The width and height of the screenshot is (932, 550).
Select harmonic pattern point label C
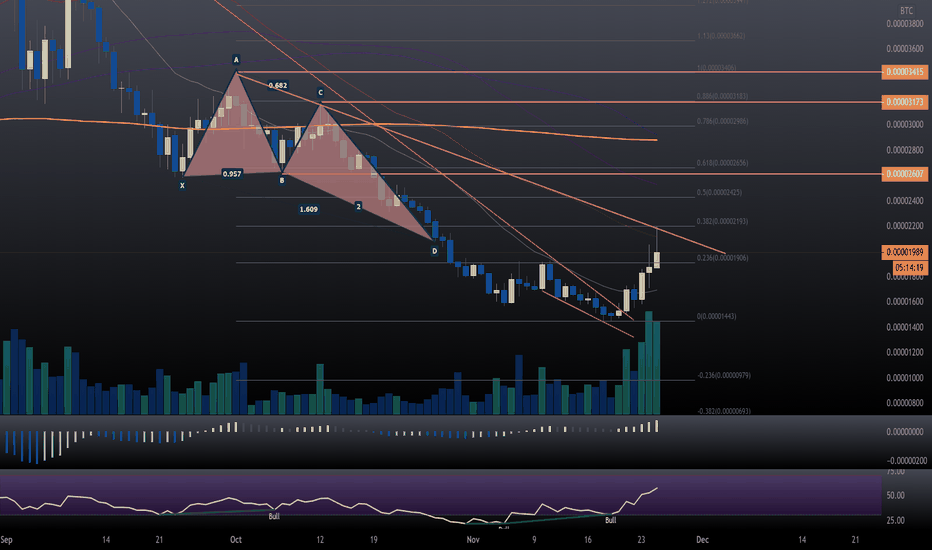point(320,92)
